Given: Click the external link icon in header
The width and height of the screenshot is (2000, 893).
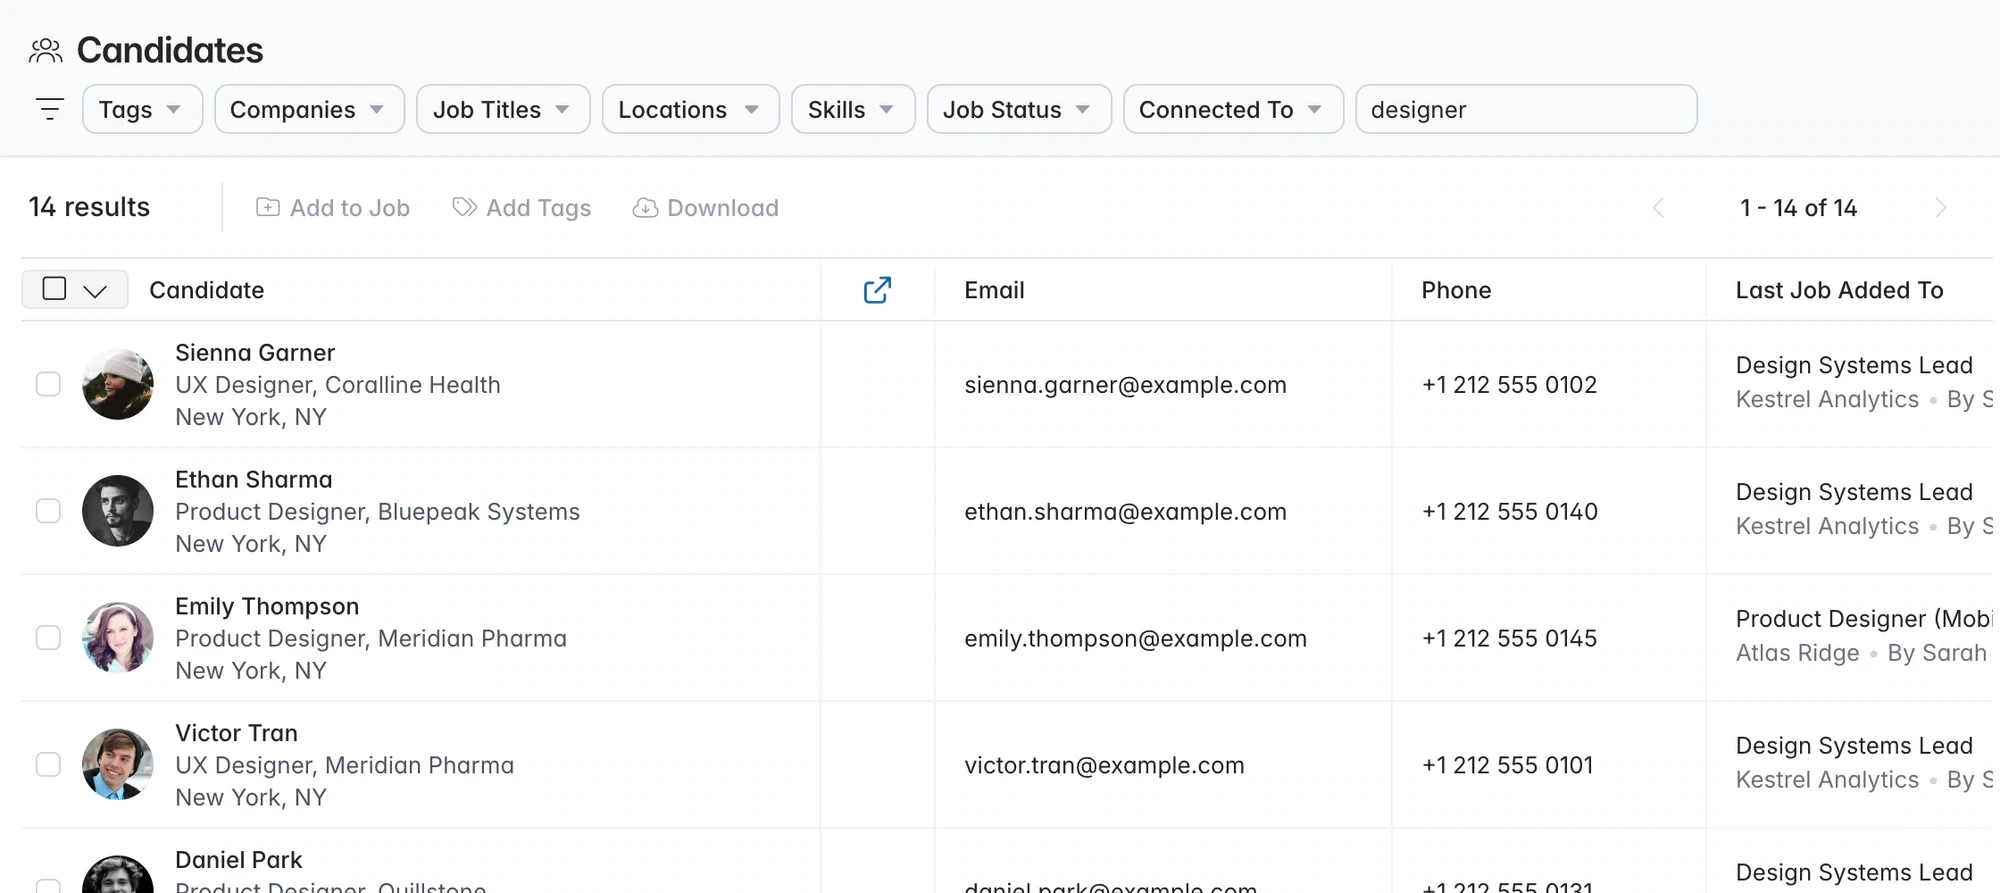Looking at the screenshot, I should click(877, 290).
